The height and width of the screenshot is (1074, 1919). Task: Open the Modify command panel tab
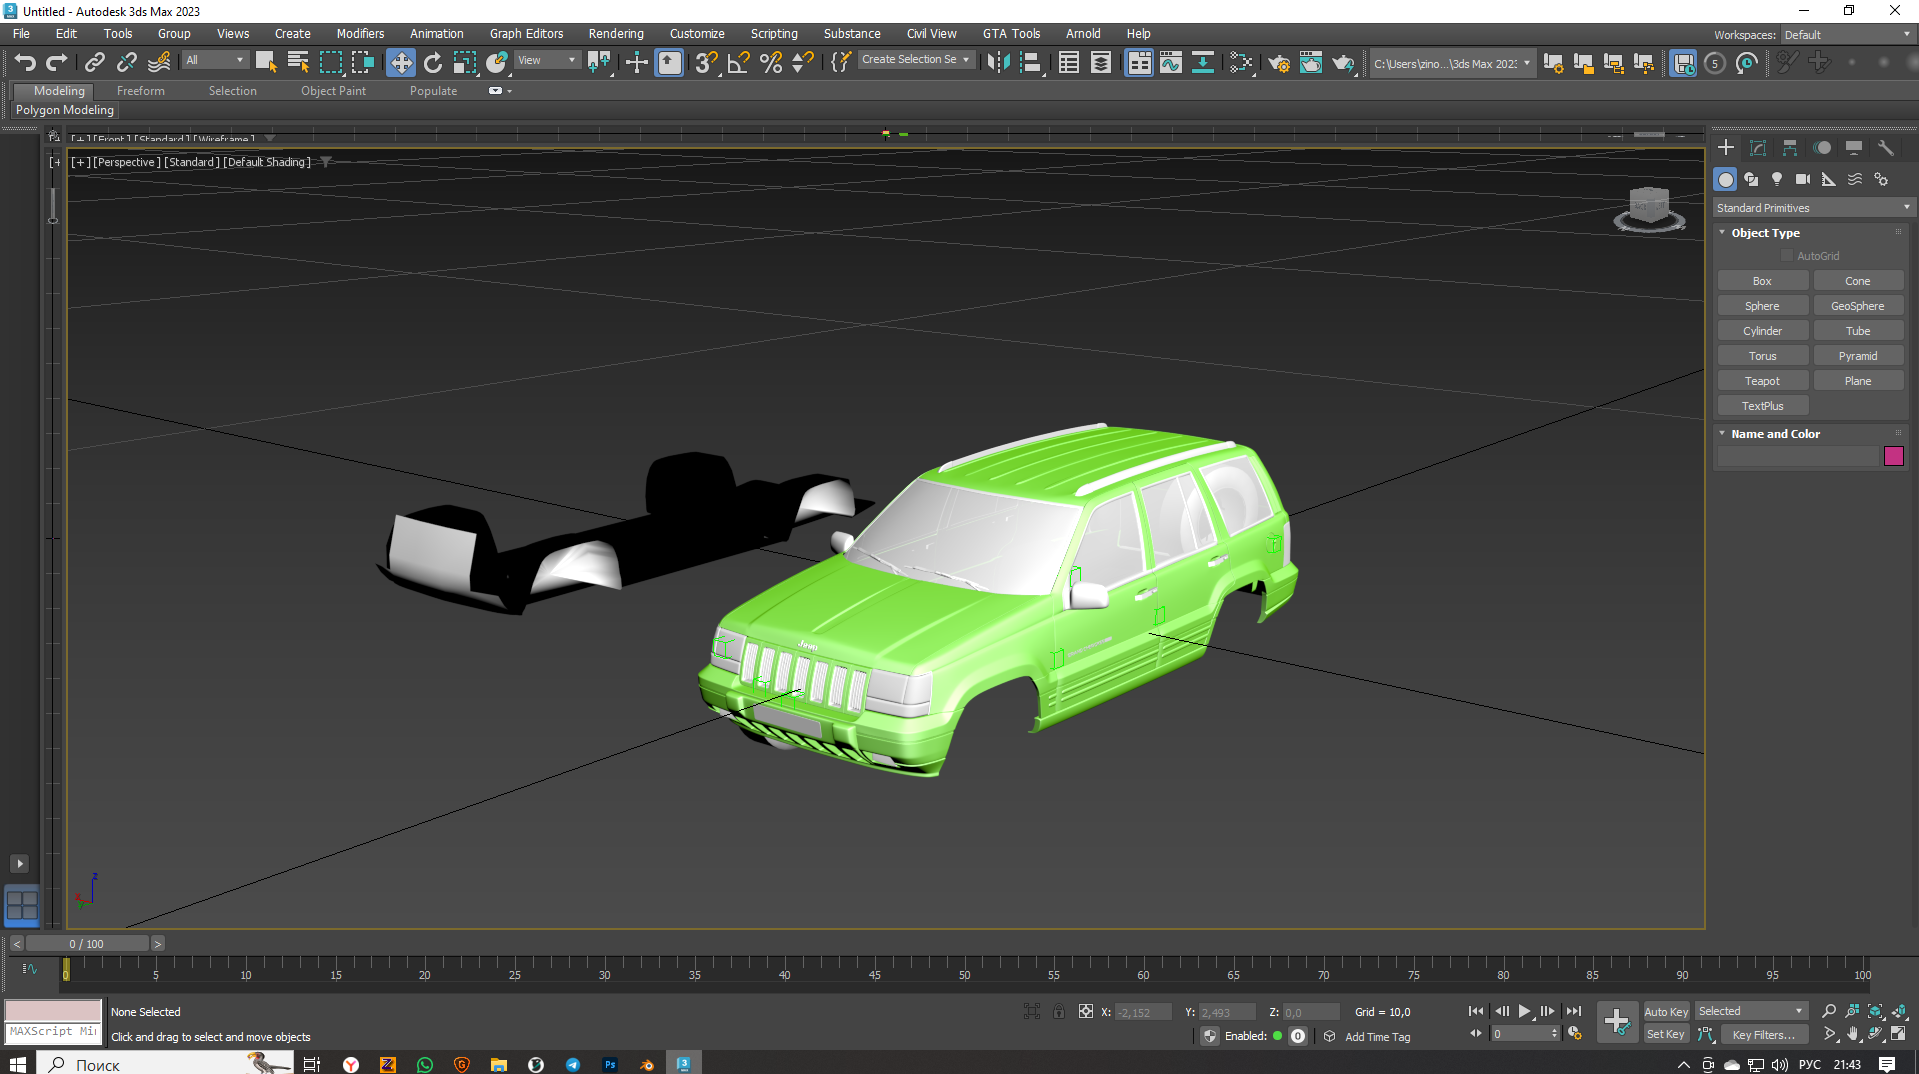(x=1757, y=148)
